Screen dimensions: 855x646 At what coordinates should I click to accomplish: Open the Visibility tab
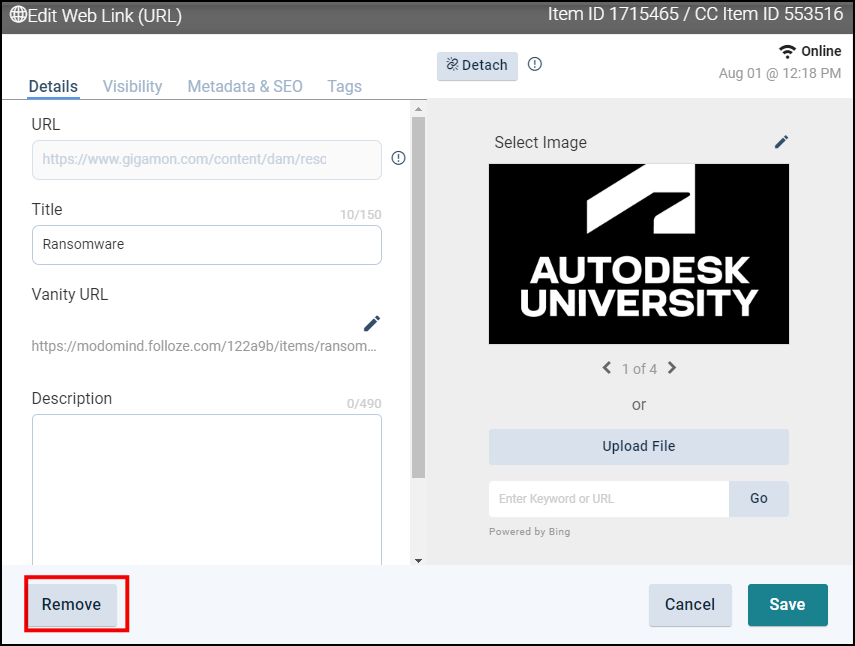[x=132, y=86]
